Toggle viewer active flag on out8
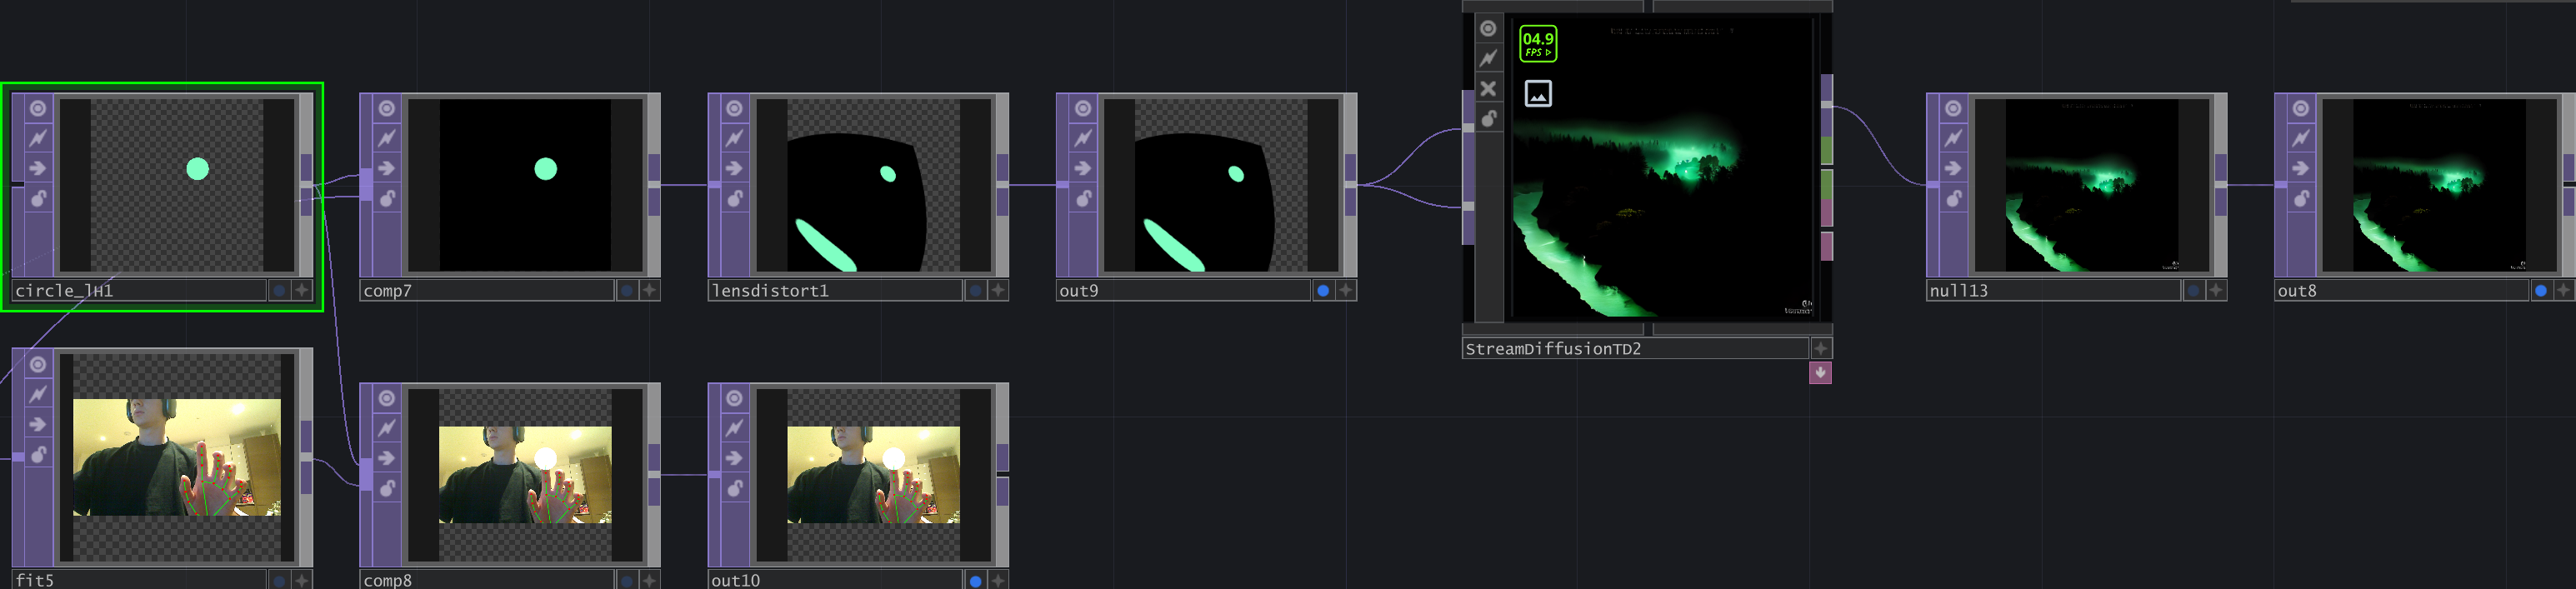Image resolution: width=2576 pixels, height=589 pixels. pyautogui.click(x=2301, y=108)
